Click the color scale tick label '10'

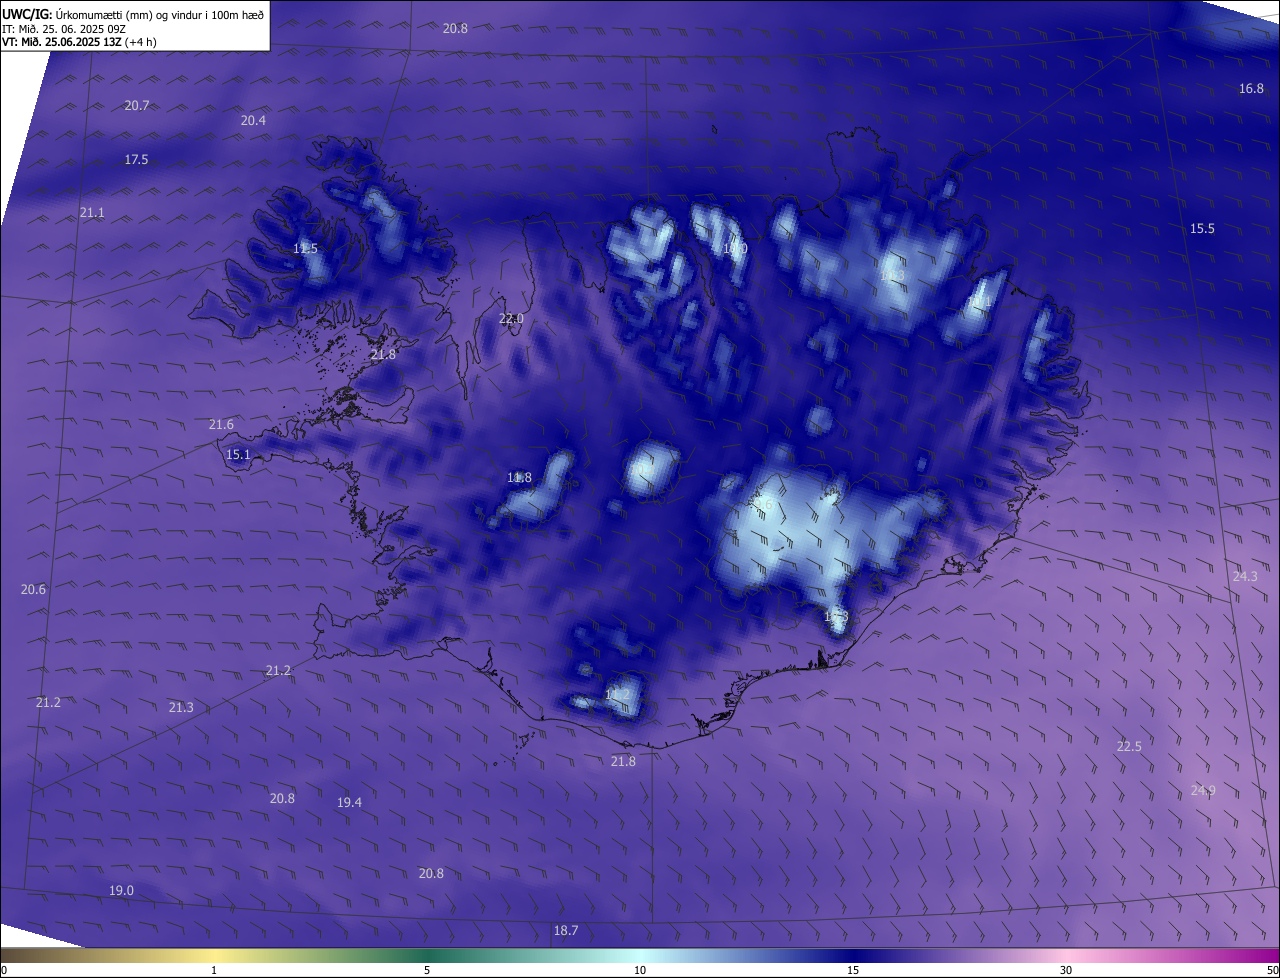[640, 971]
